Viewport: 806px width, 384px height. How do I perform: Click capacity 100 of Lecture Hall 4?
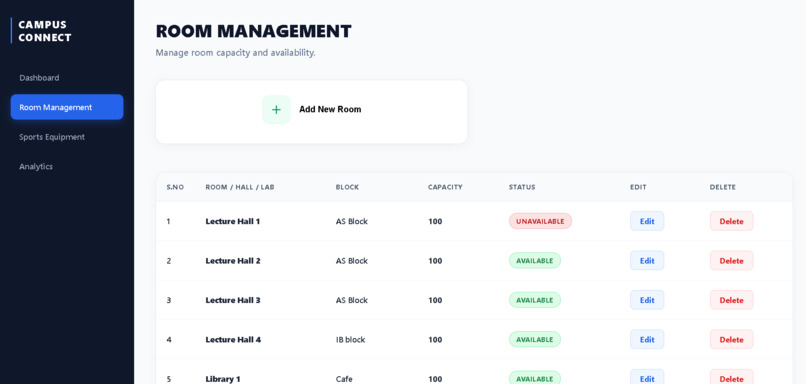point(435,339)
